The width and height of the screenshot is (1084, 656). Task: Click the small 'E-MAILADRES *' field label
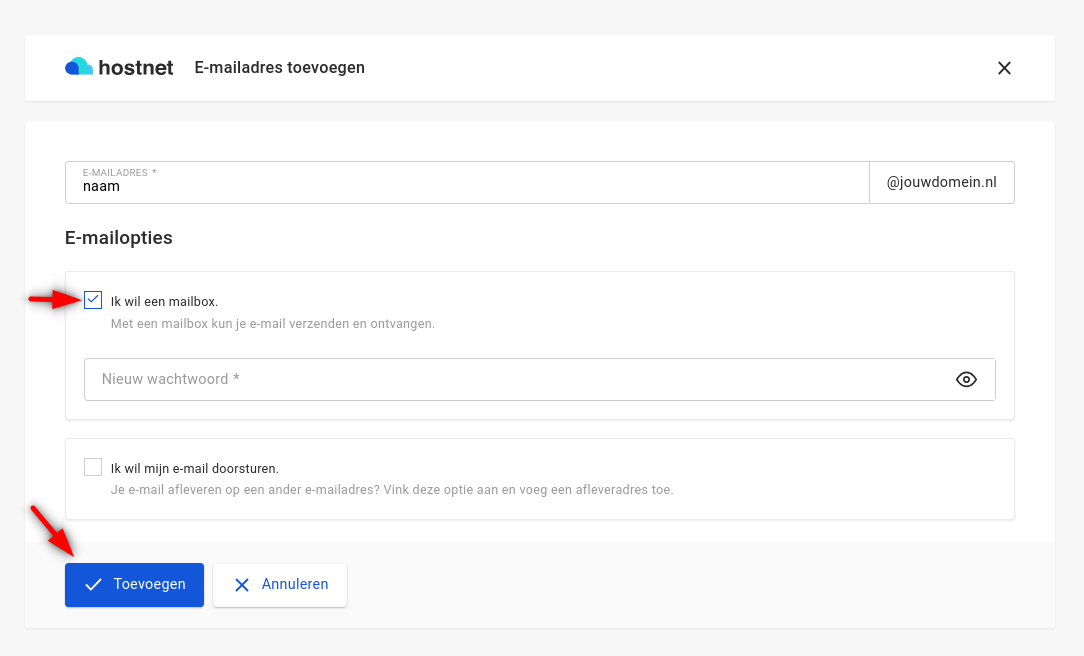tap(119, 173)
